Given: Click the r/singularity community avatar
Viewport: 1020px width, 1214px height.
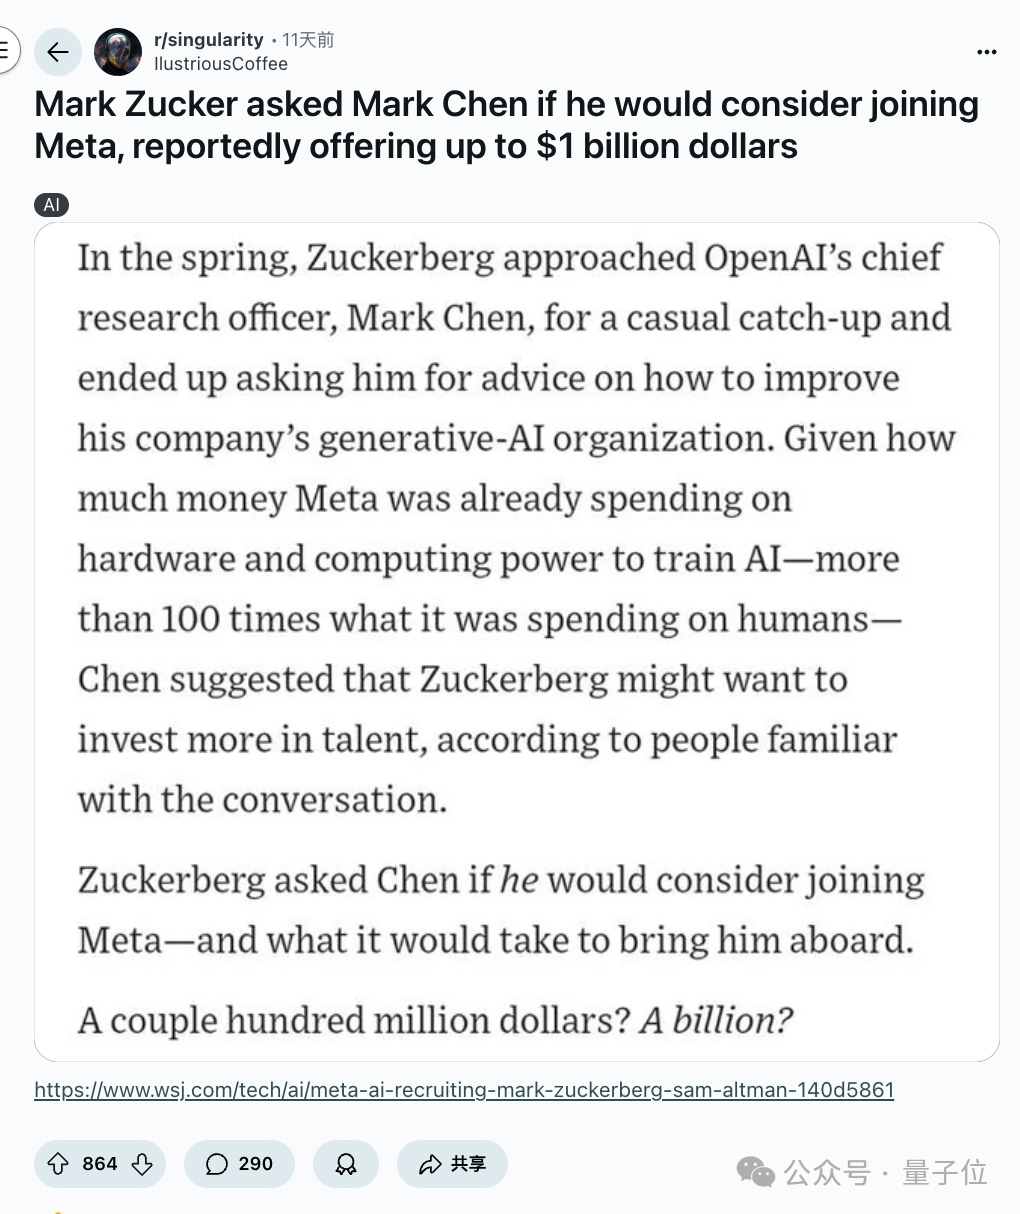Looking at the screenshot, I should pyautogui.click(x=118, y=52).
